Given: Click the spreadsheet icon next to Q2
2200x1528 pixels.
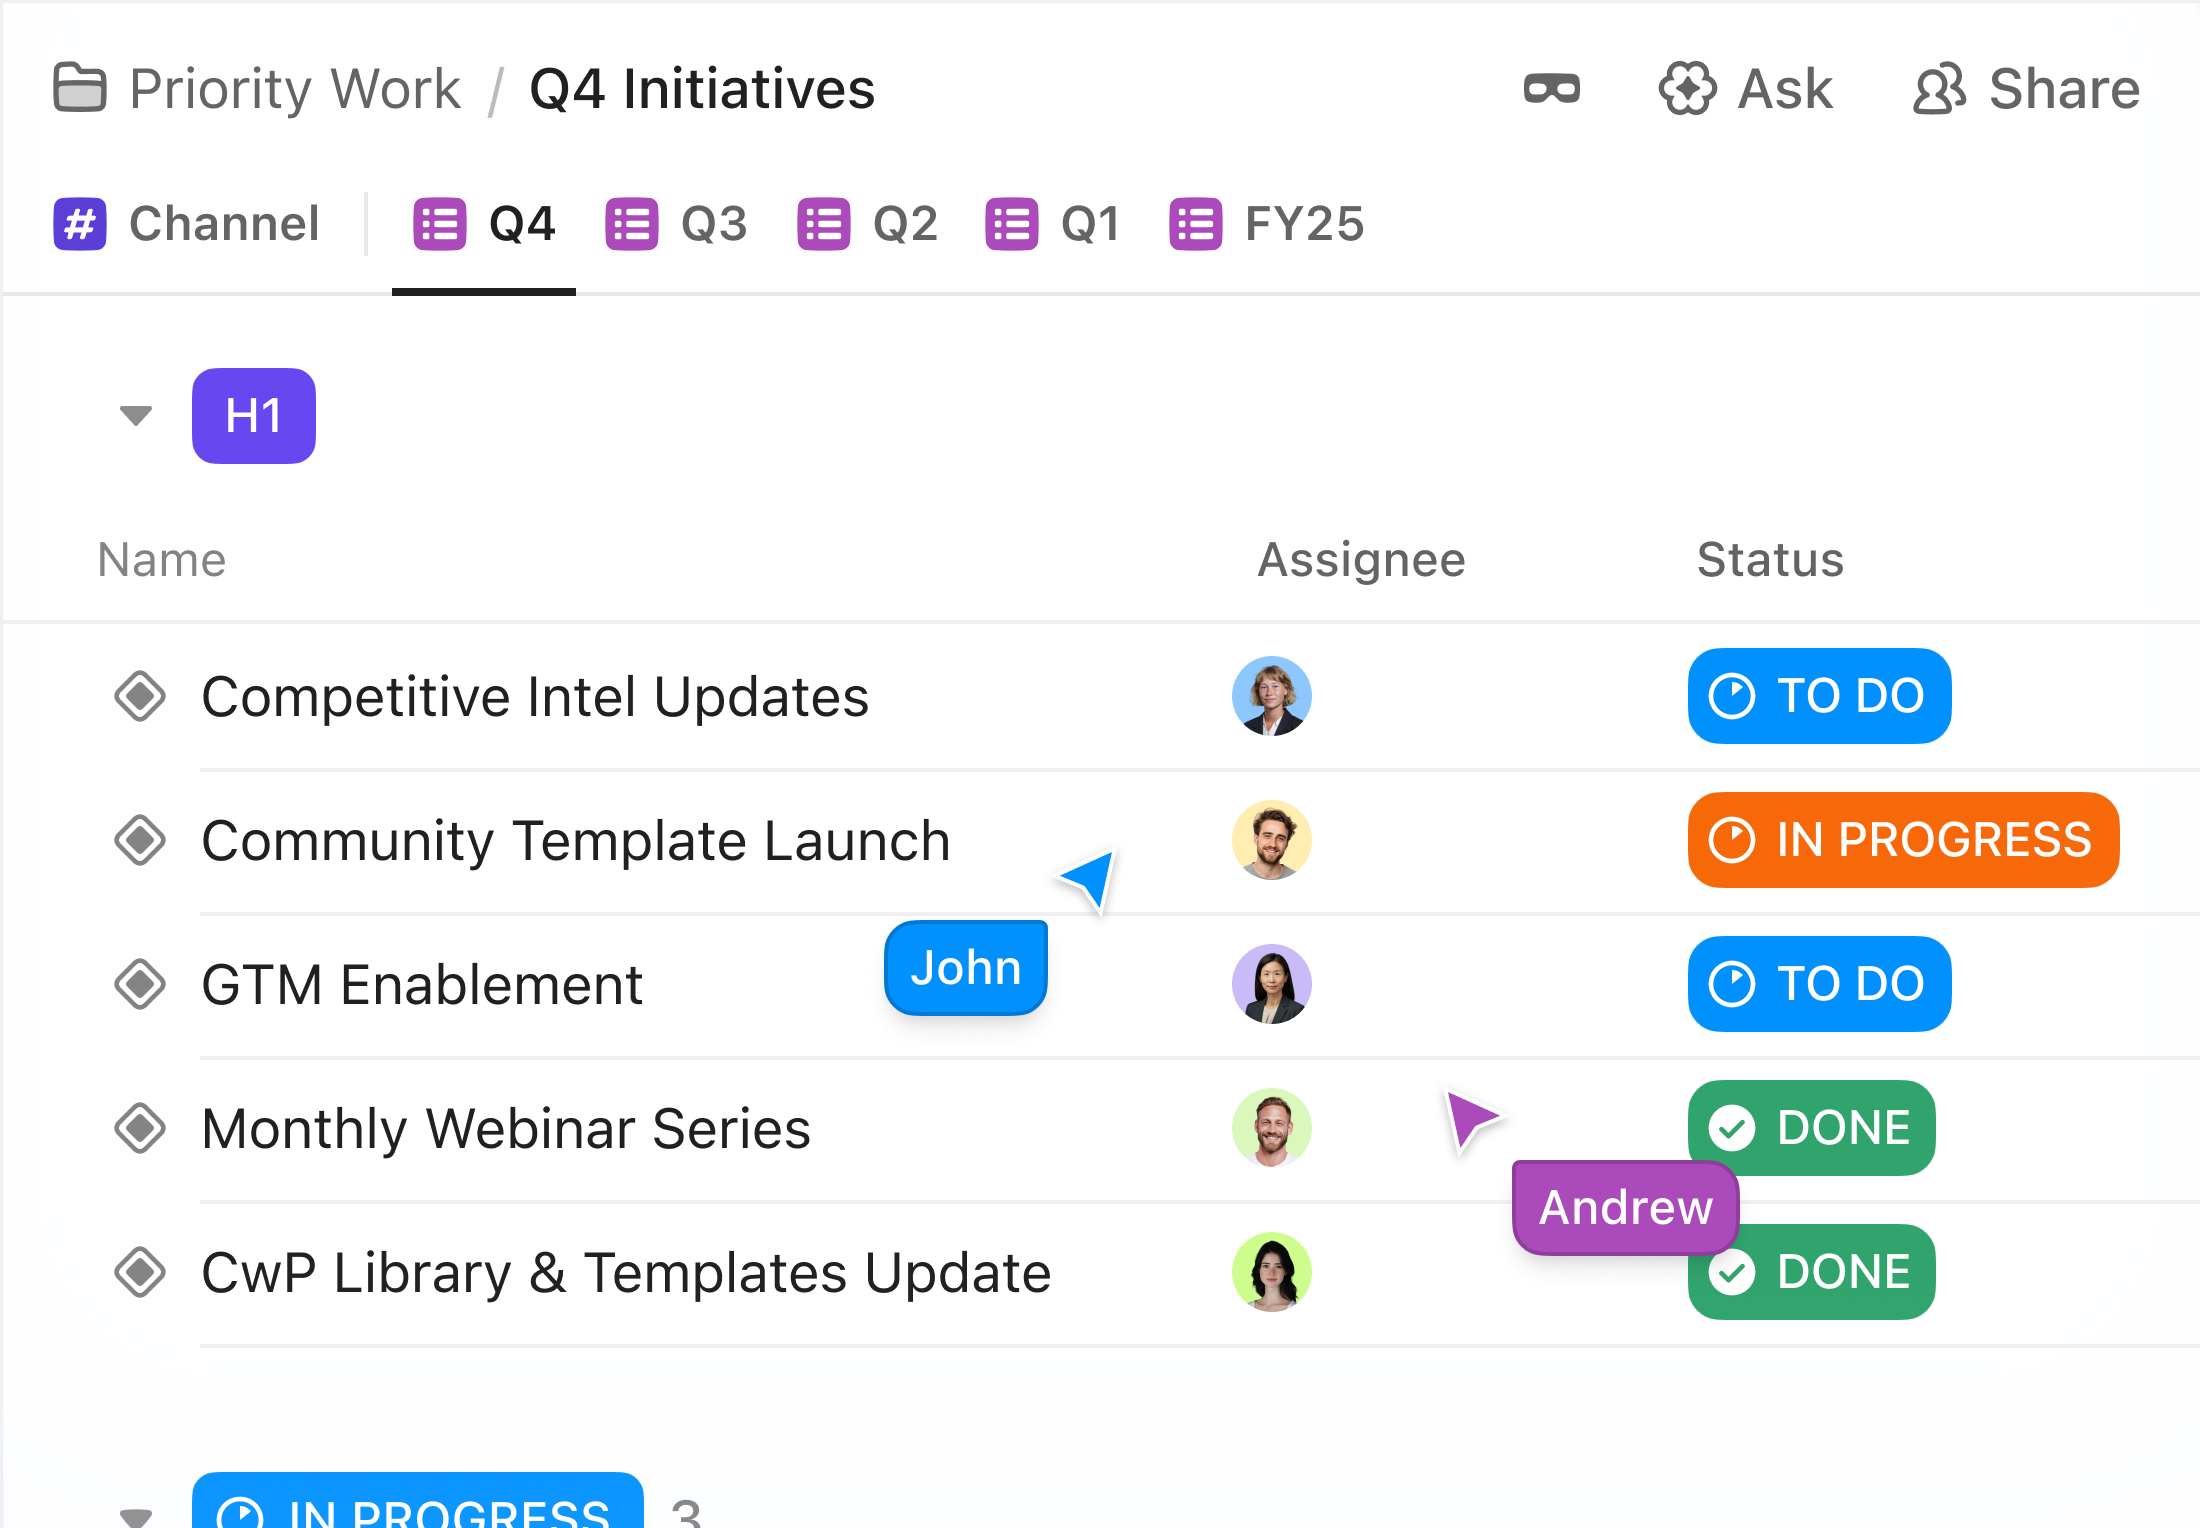Looking at the screenshot, I should pos(822,223).
